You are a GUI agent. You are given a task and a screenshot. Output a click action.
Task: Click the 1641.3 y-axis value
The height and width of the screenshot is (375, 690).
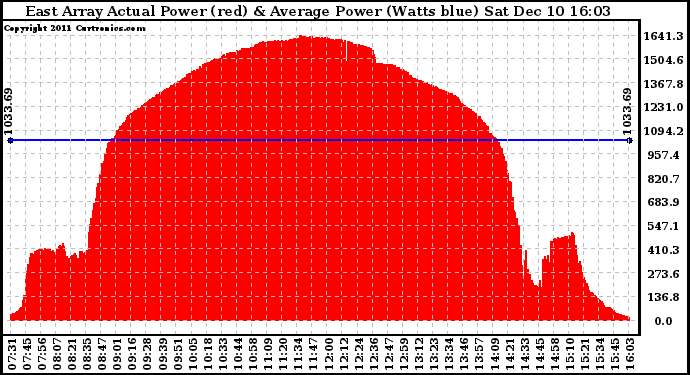click(664, 36)
